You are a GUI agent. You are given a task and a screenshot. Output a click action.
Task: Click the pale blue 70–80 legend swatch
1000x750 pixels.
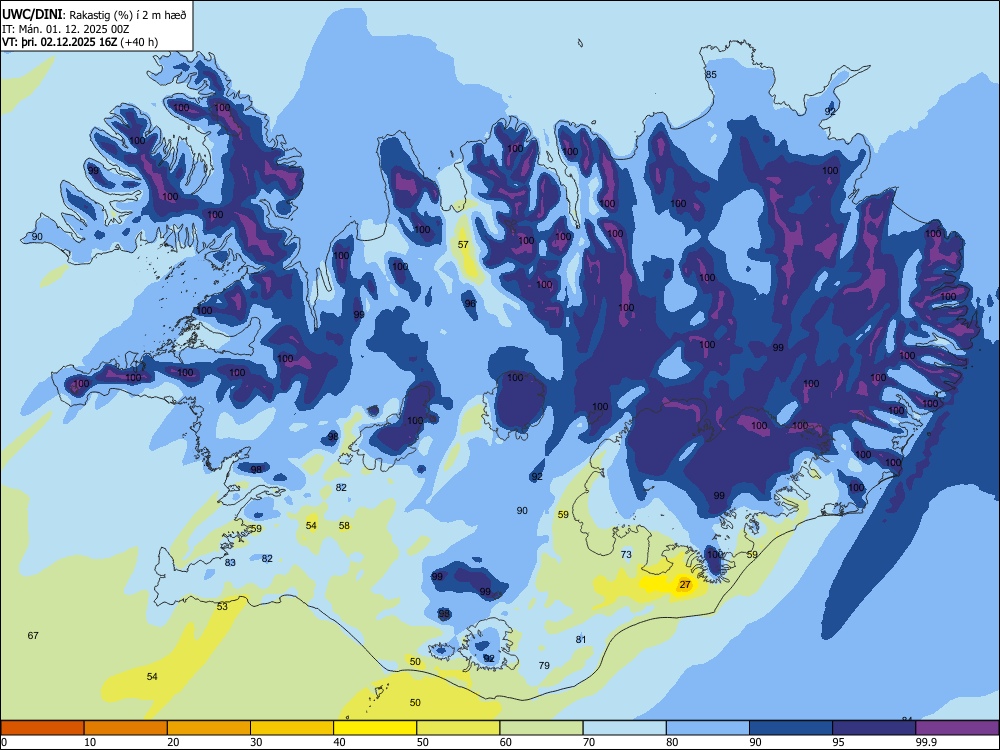[624, 728]
